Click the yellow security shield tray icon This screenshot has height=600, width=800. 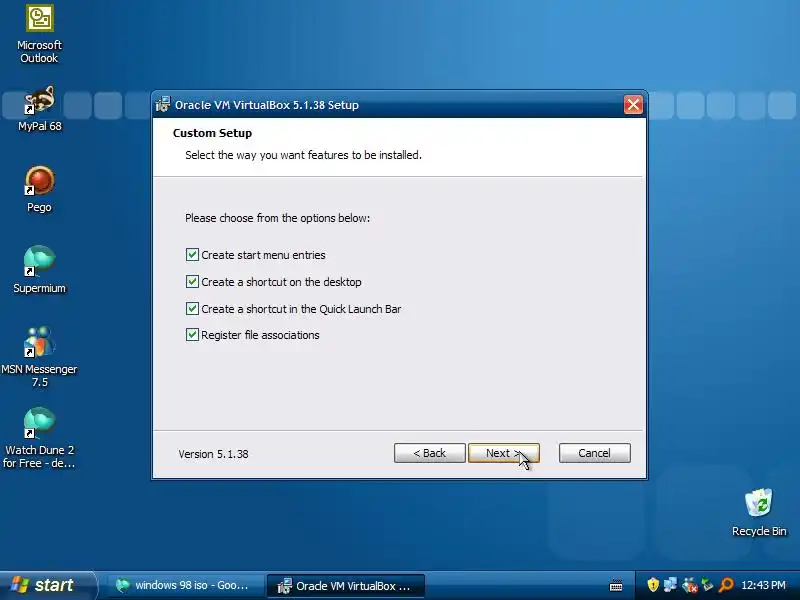[653, 585]
